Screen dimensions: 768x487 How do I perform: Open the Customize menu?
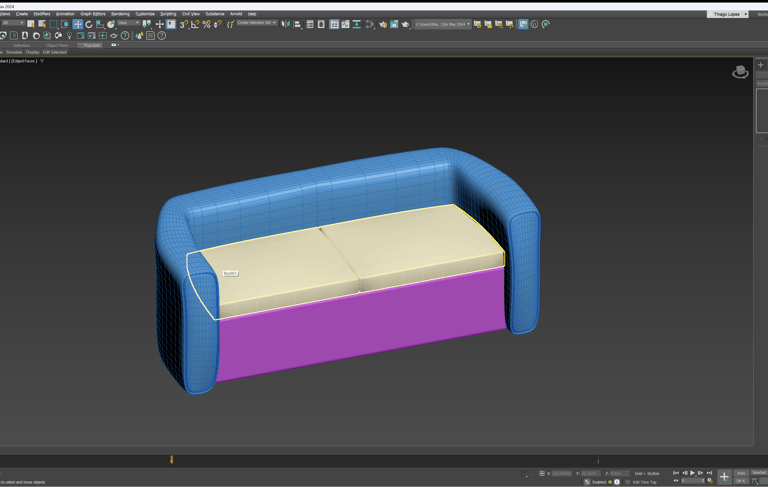pos(145,14)
